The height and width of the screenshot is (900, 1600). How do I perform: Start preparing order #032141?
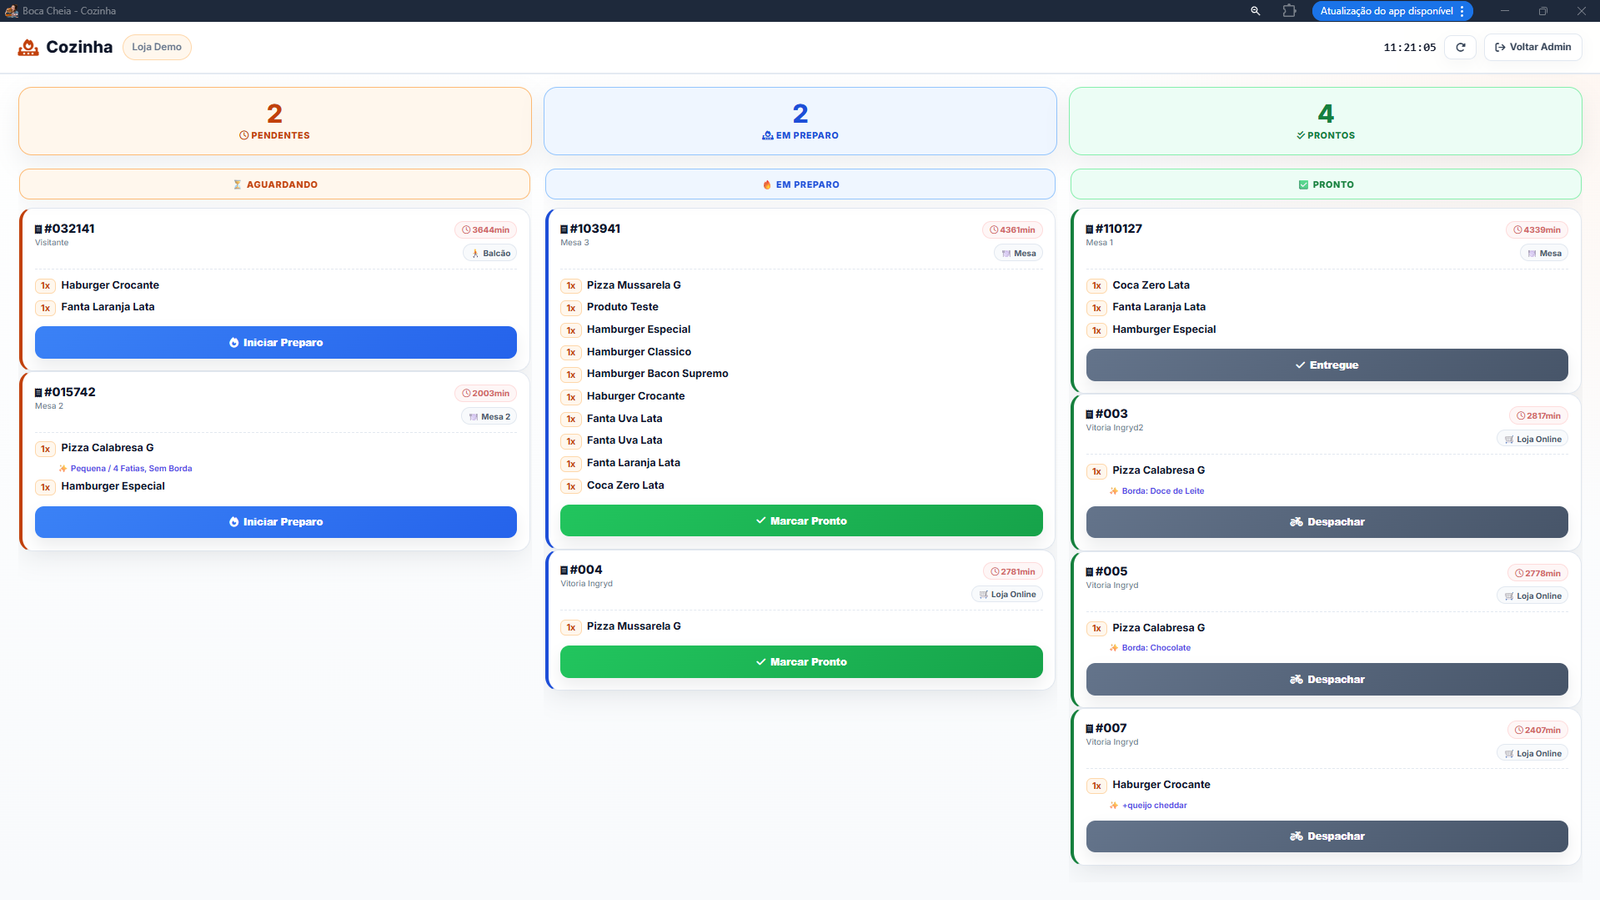pos(276,342)
